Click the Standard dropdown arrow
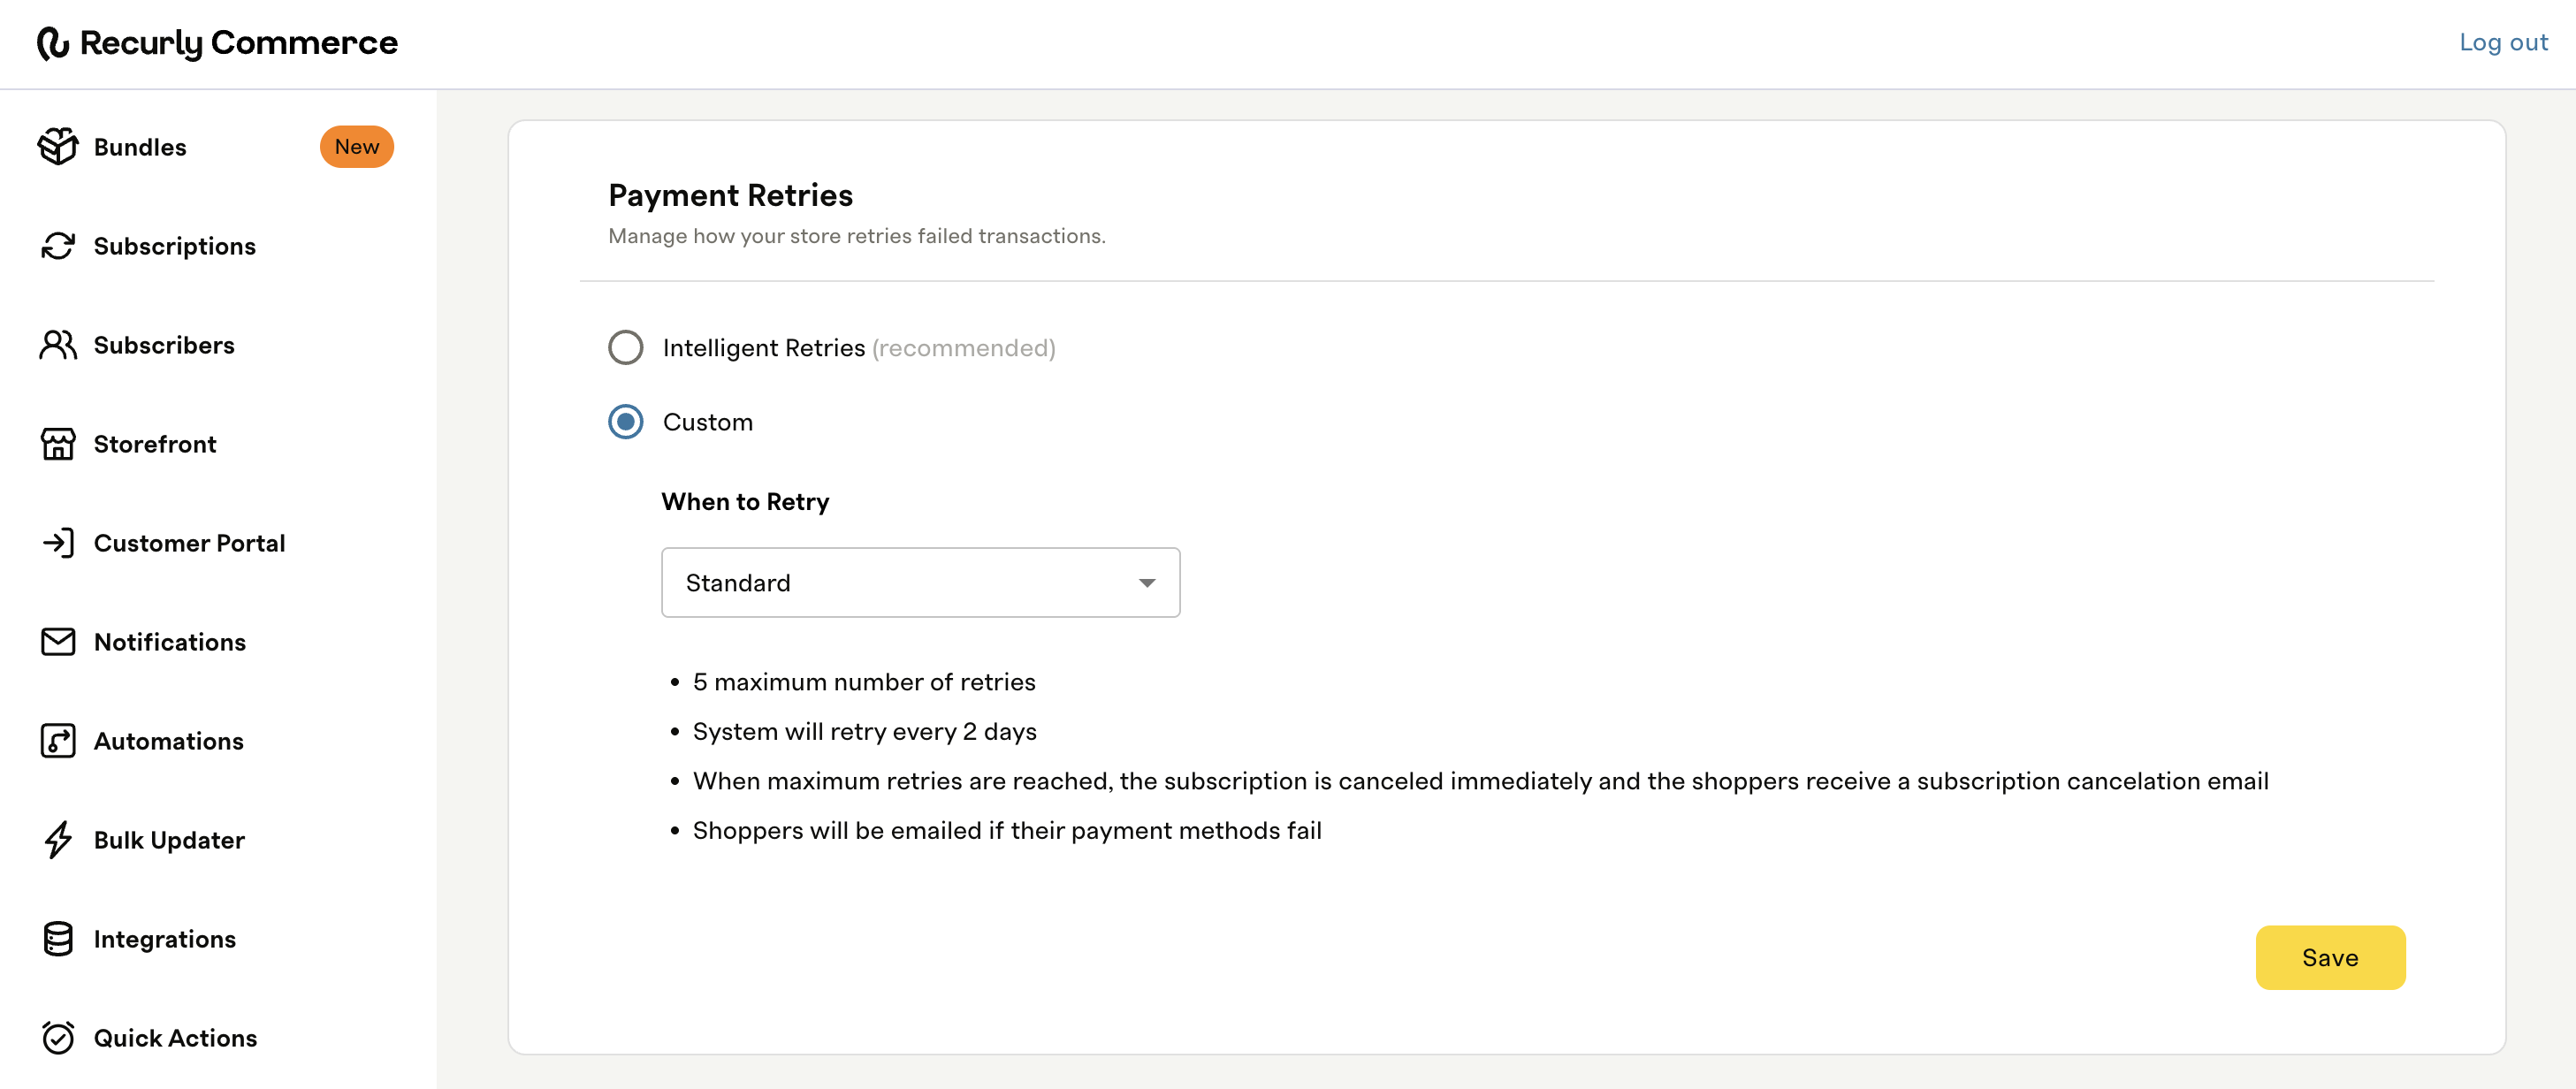This screenshot has height=1089, width=2576. pos(1147,583)
